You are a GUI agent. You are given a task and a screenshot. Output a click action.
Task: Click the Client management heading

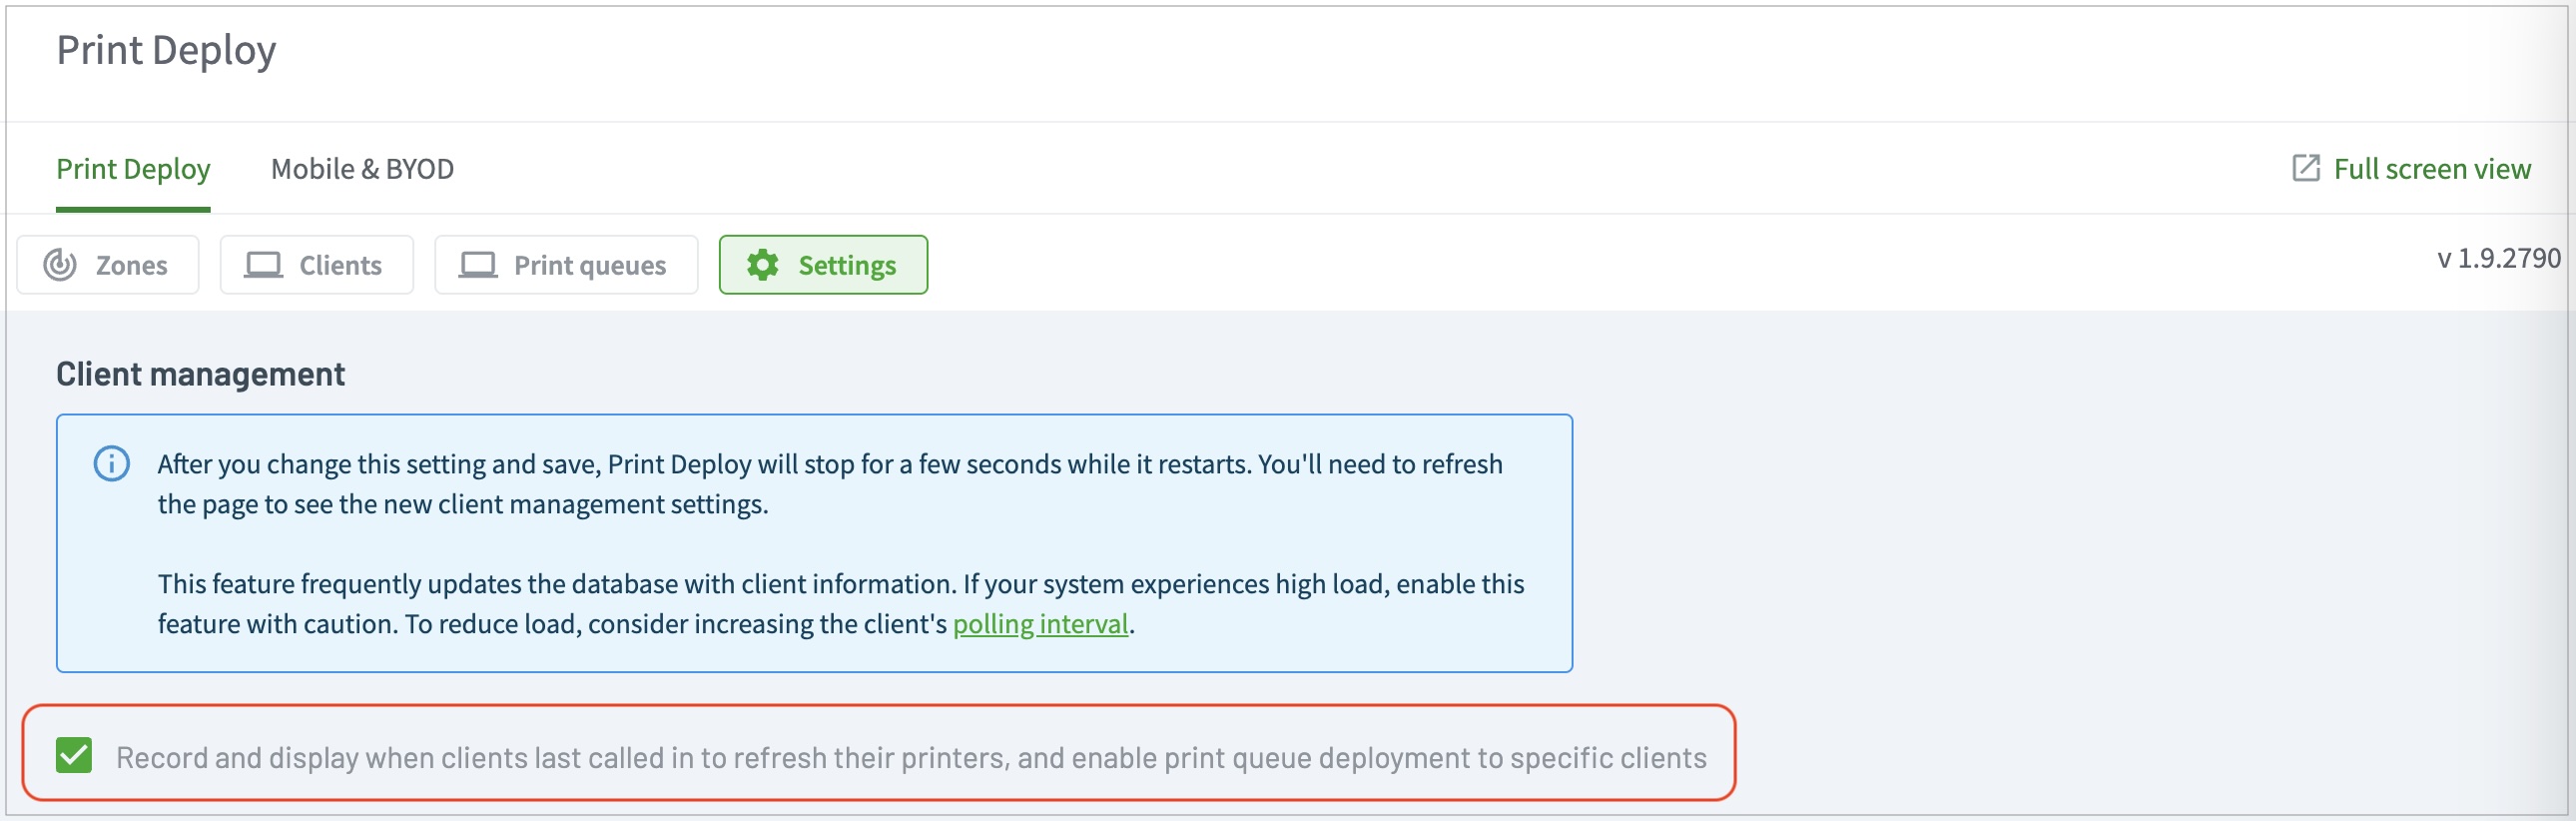(x=200, y=374)
